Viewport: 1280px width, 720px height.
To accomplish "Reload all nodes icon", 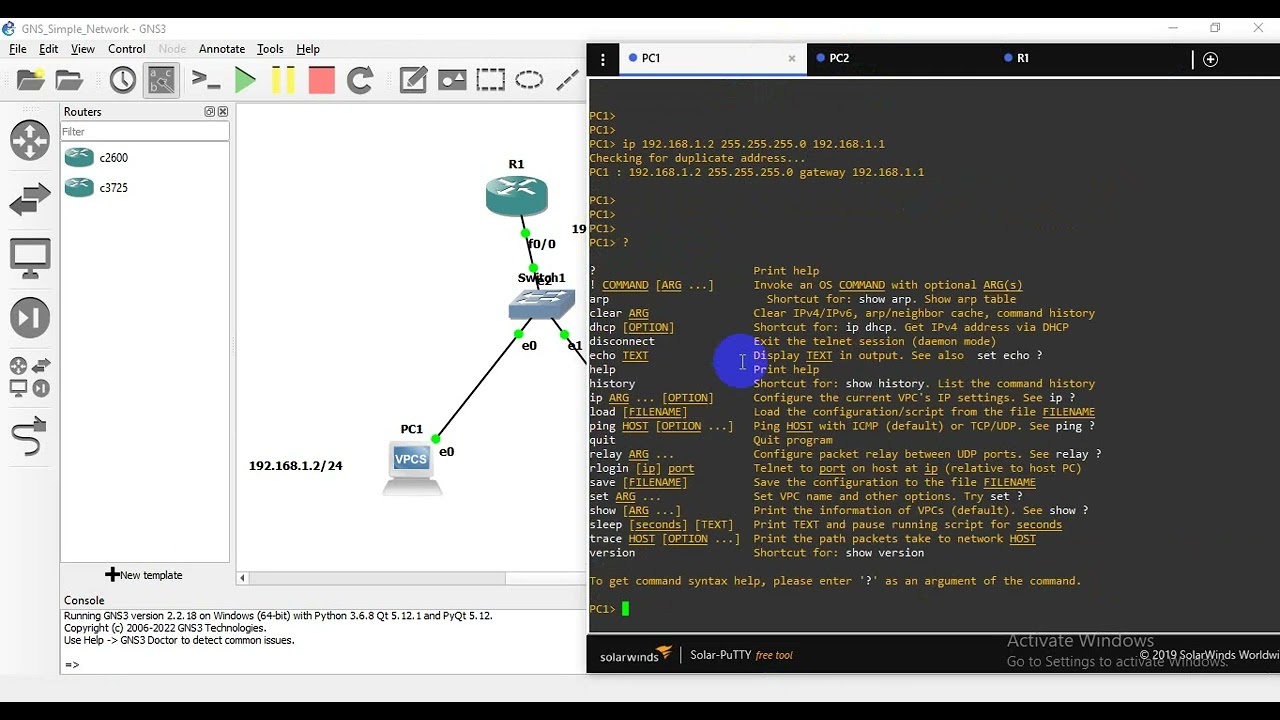I will point(360,80).
